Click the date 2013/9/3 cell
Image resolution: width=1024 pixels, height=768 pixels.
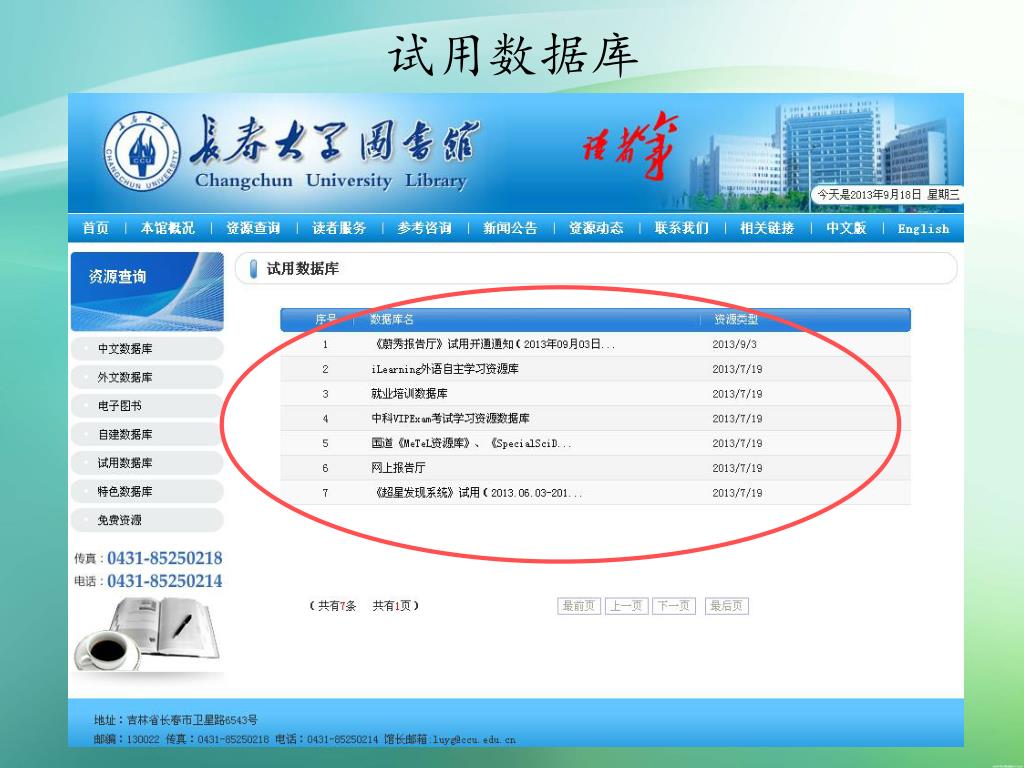click(x=735, y=344)
